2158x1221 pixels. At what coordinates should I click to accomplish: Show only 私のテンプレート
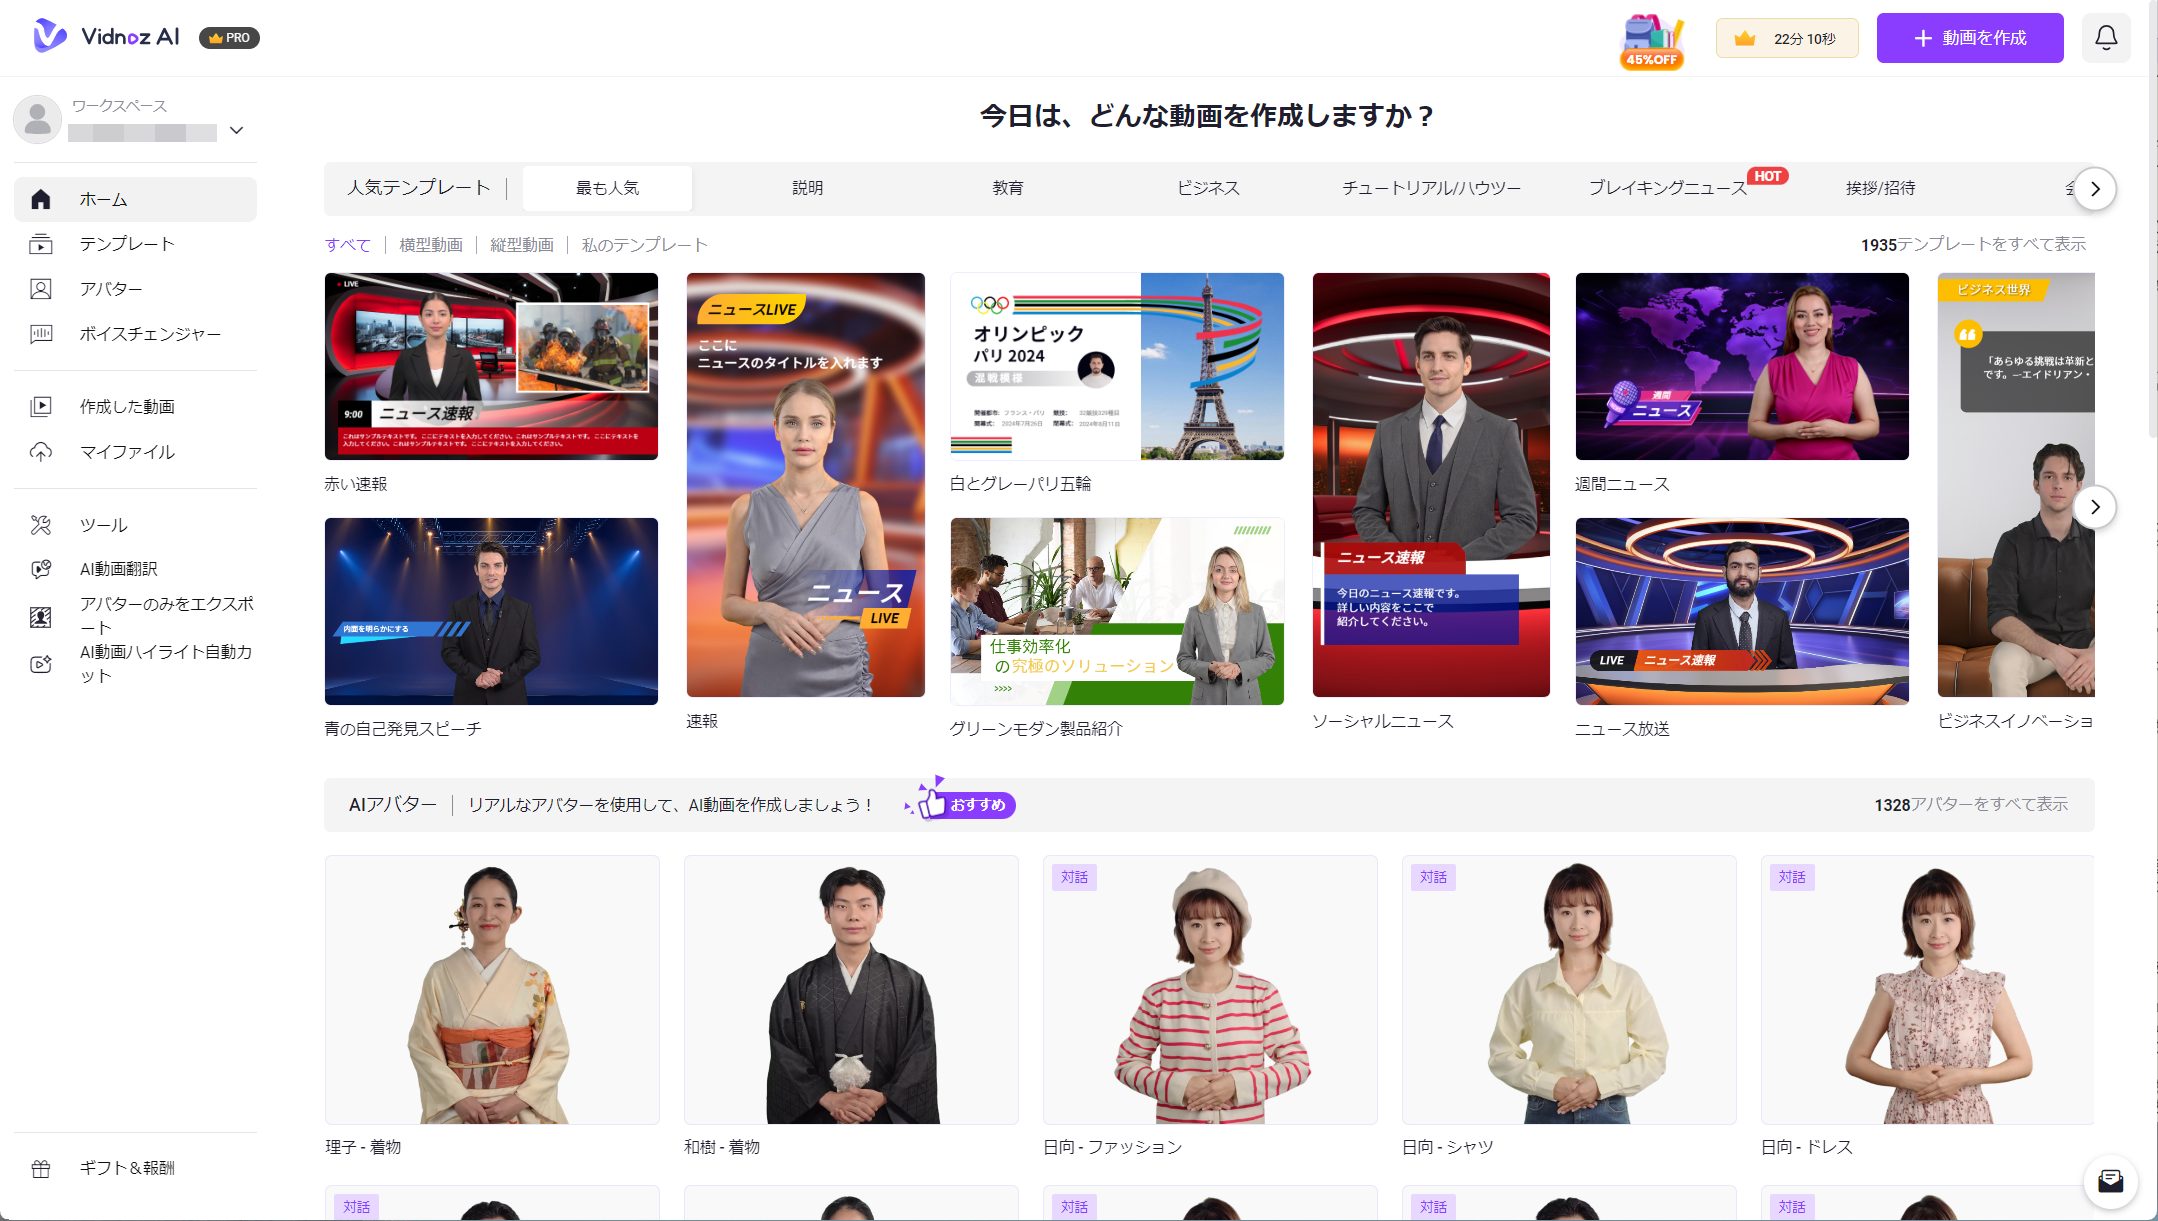[x=645, y=244]
